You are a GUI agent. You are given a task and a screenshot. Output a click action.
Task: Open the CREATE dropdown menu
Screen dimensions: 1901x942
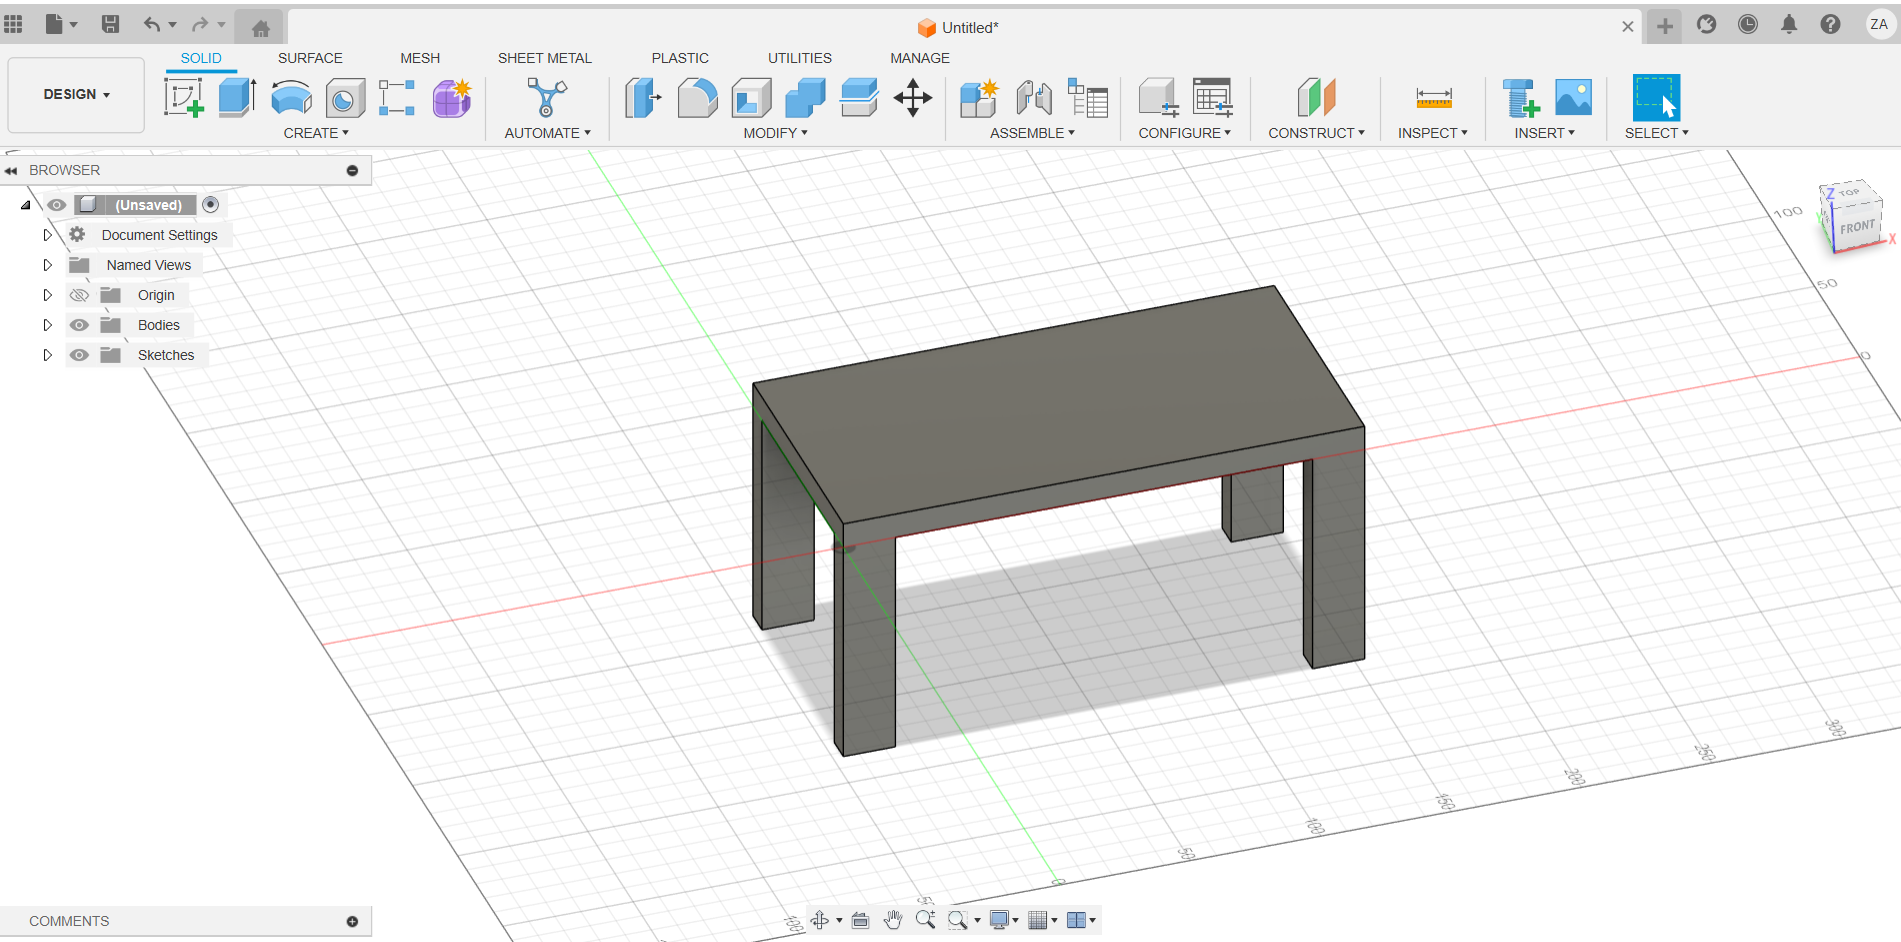pyautogui.click(x=316, y=133)
